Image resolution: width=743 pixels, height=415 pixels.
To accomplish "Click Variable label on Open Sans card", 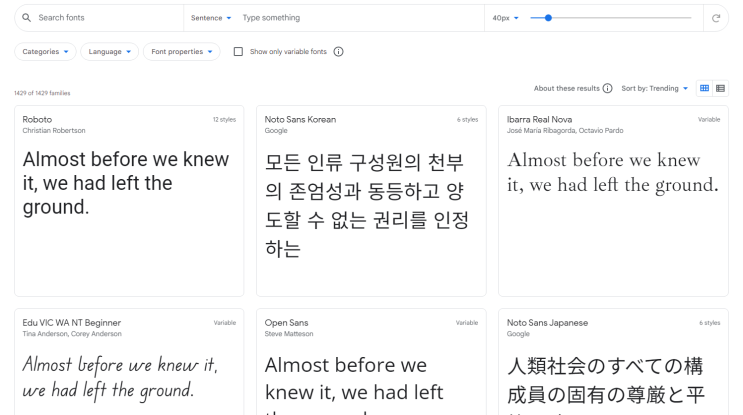I will click(467, 323).
